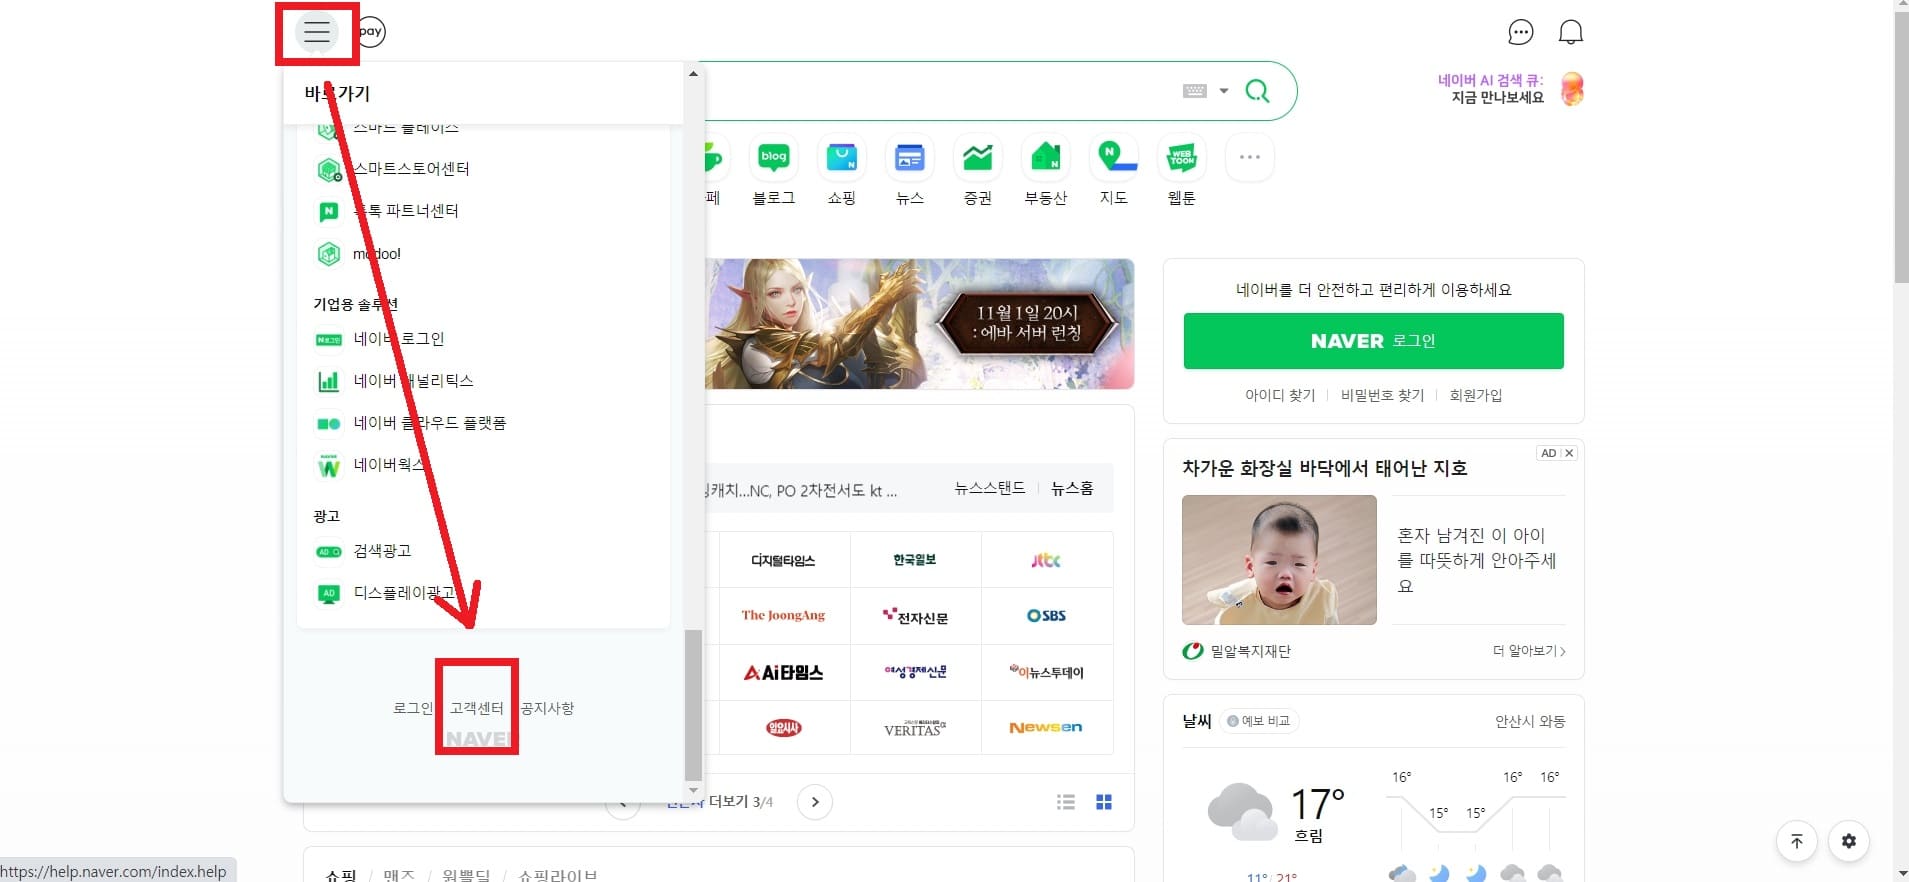
Task: Toggle the 예보 비교 forecast comparison
Action: pos(1259,721)
